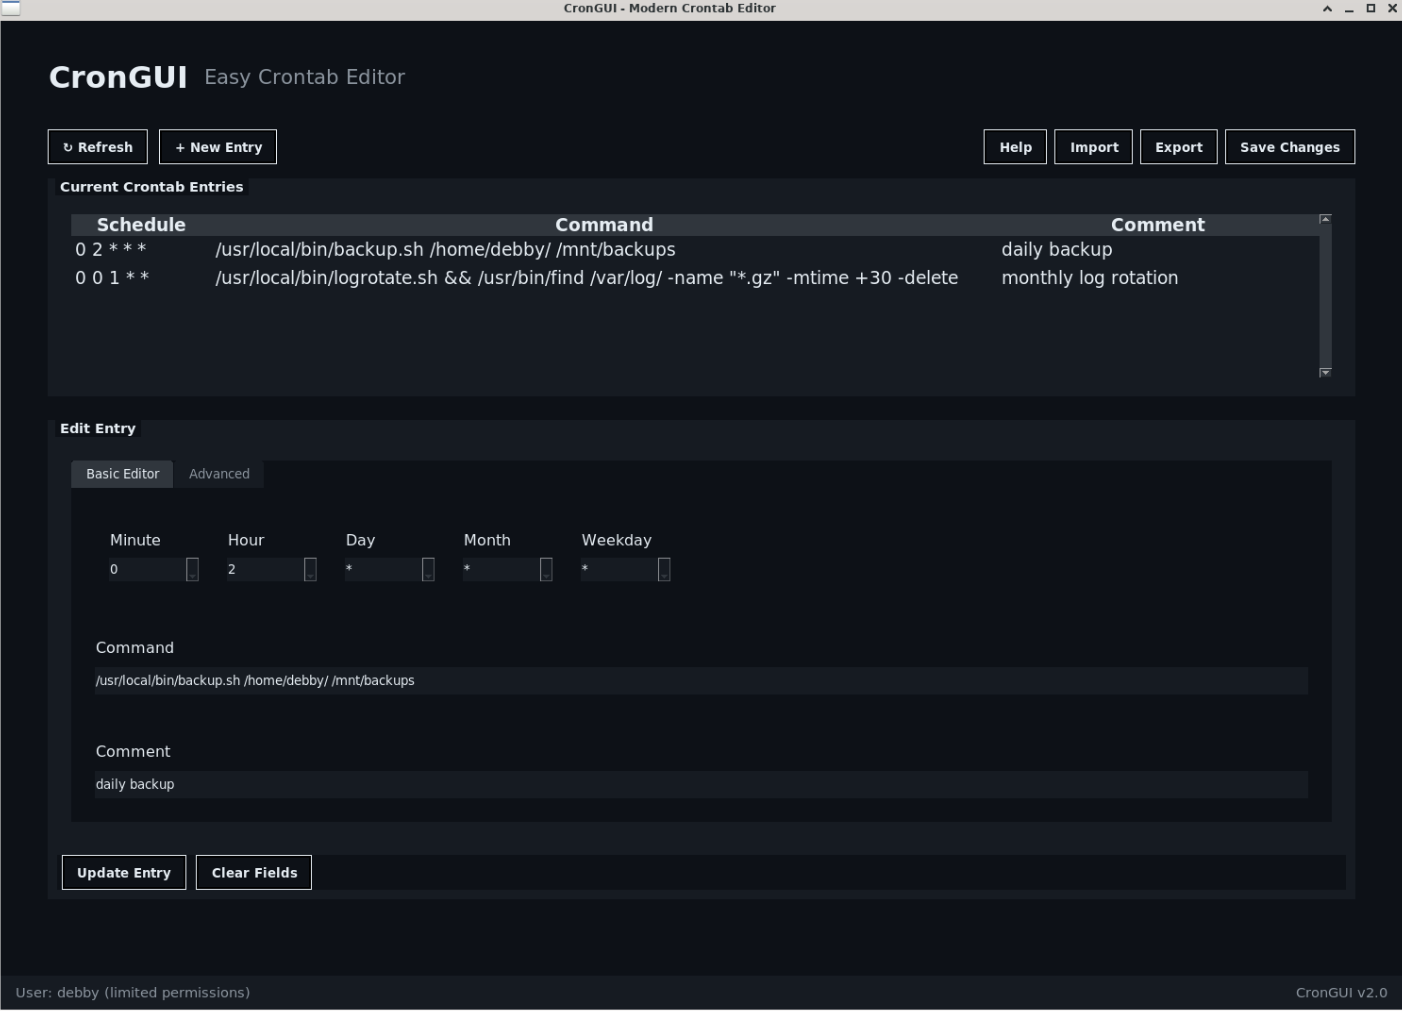
Task: Open the Month value stepper arrow
Action: coord(545,569)
